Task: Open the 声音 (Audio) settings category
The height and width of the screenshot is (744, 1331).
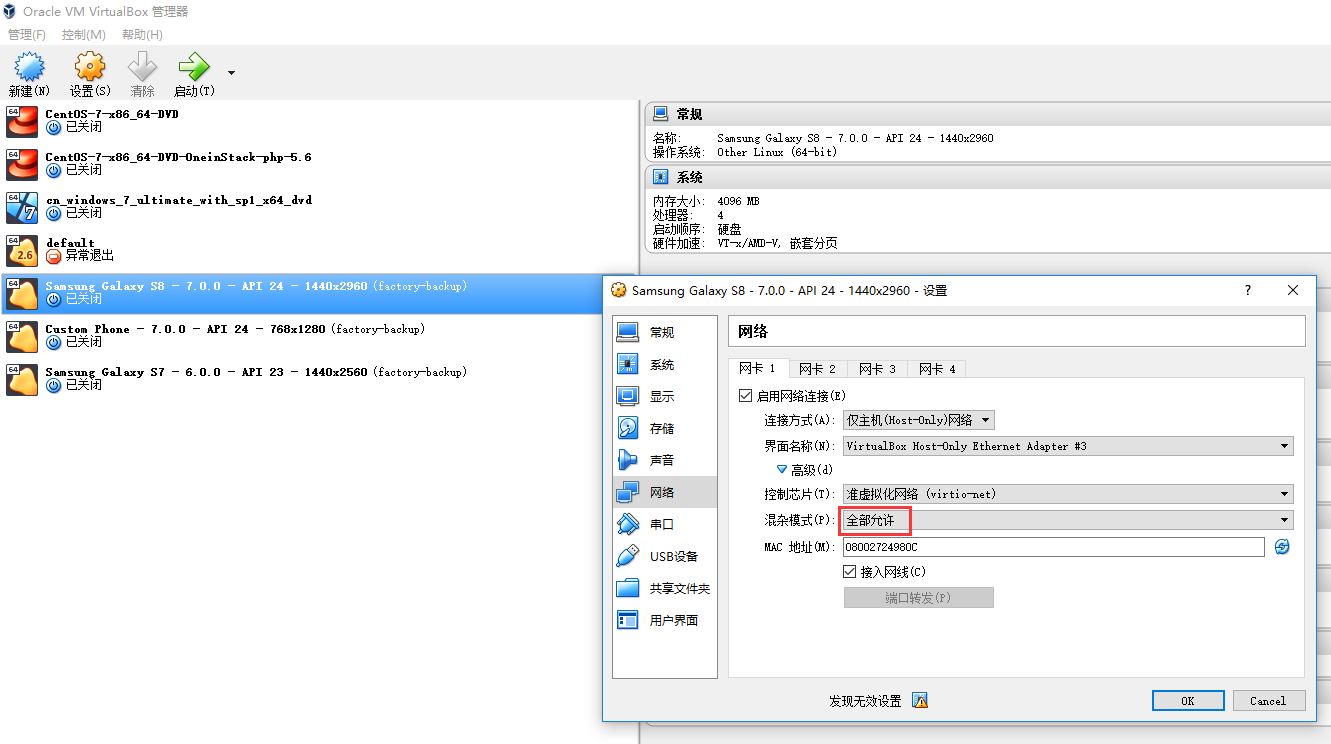Action: [661, 461]
